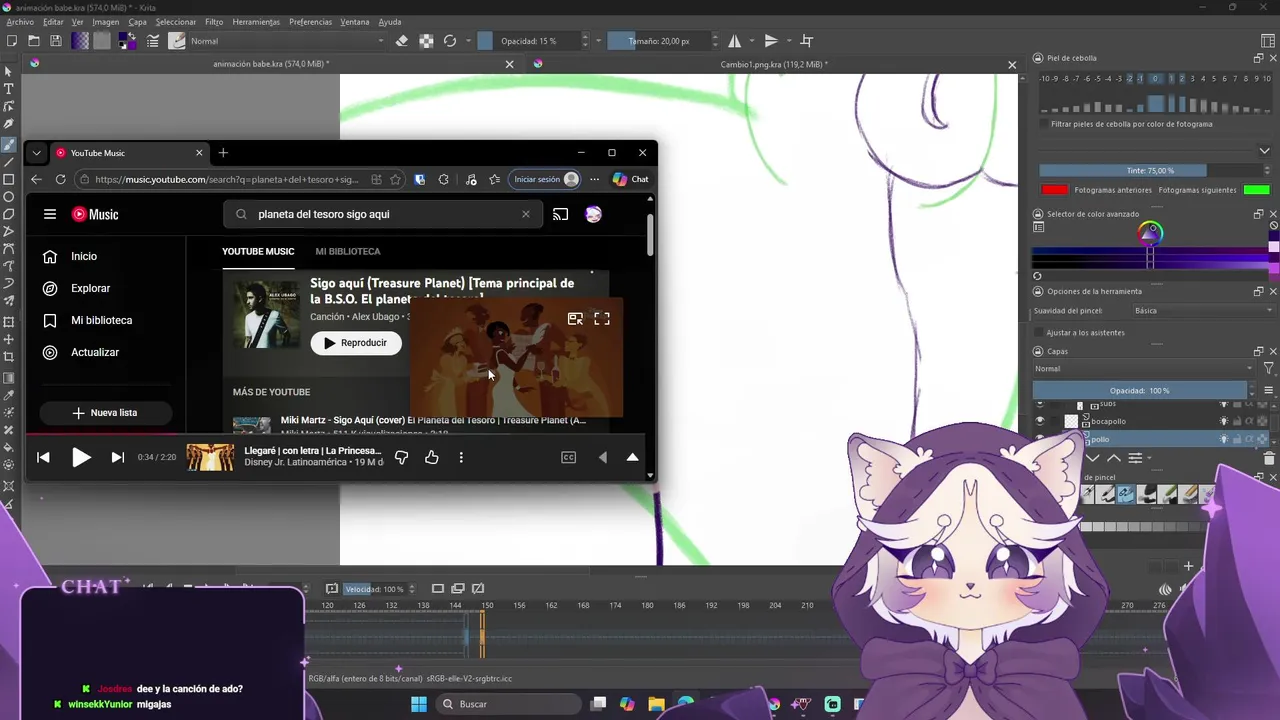This screenshot has width=1280, height=720.
Task: Open the blending mode Normal dropdown in toolbar
Action: tap(287, 41)
